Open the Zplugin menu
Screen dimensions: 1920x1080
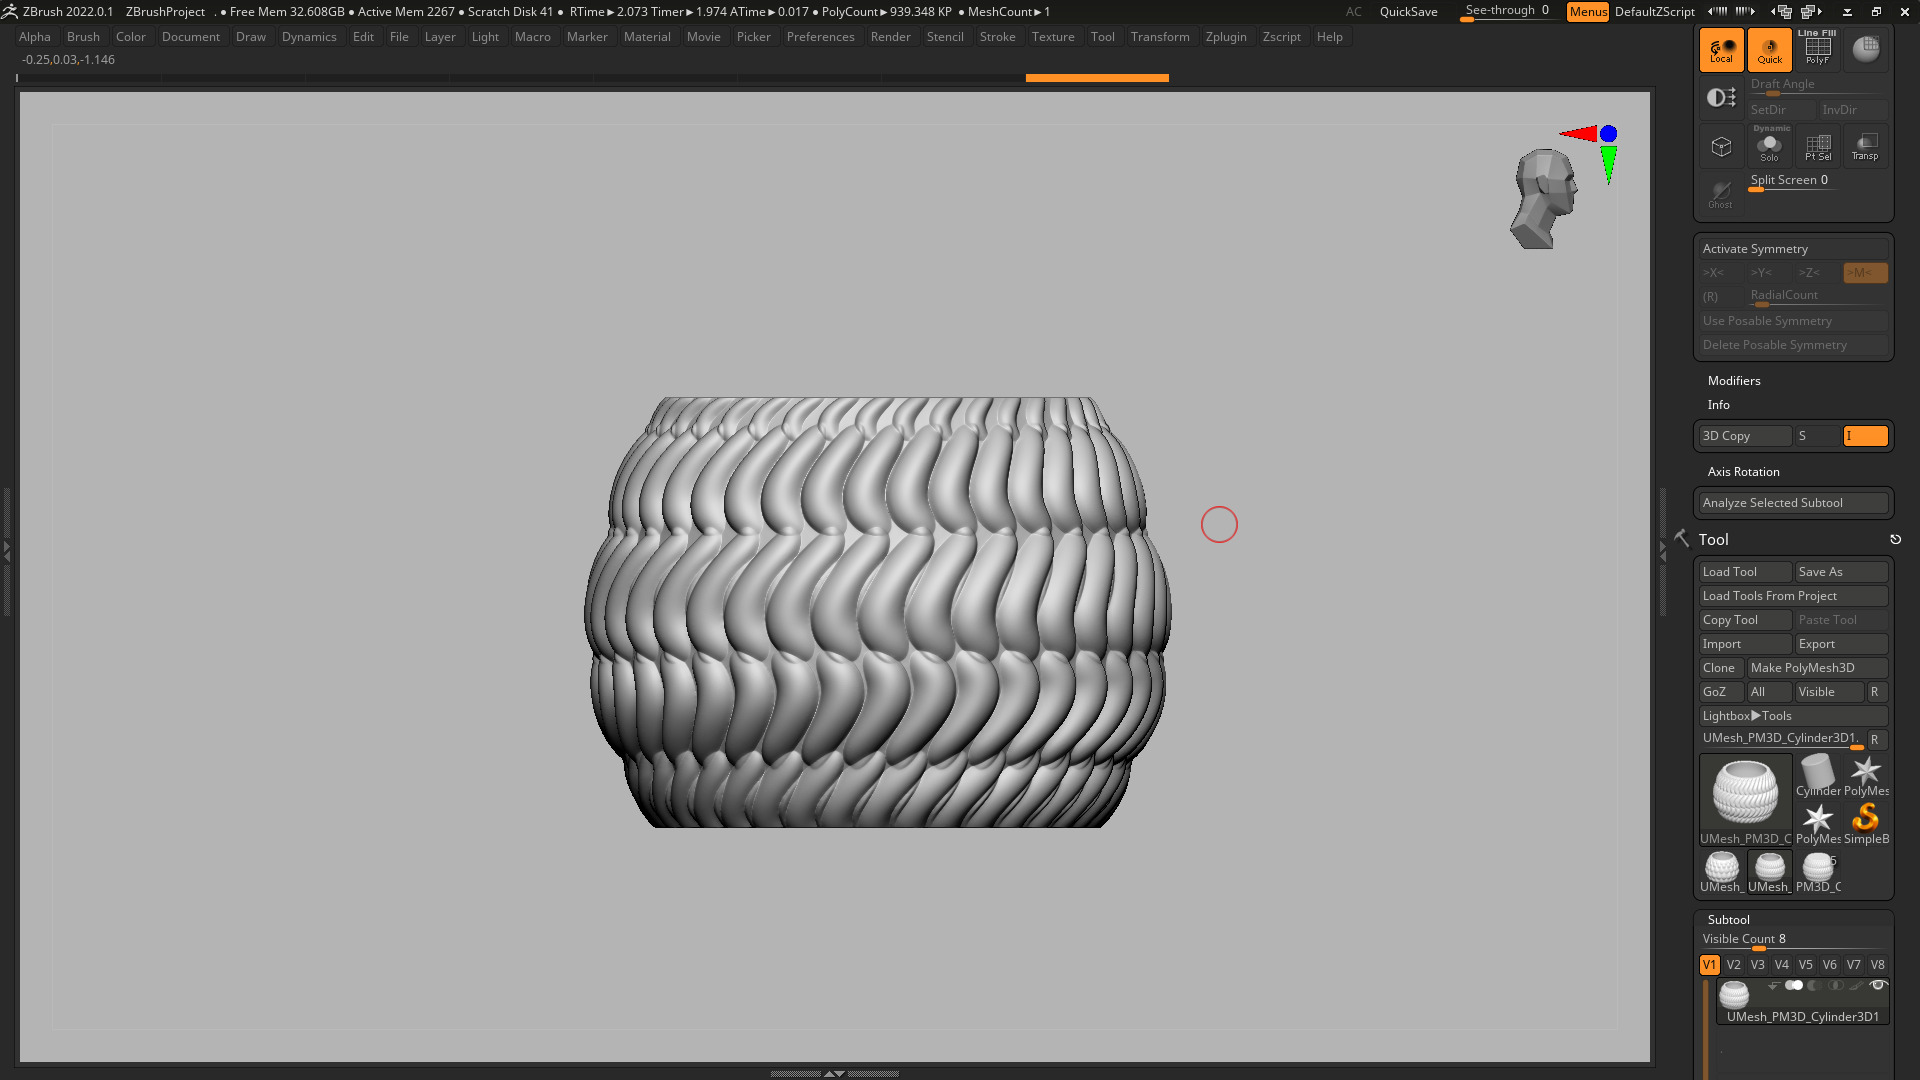click(x=1226, y=37)
